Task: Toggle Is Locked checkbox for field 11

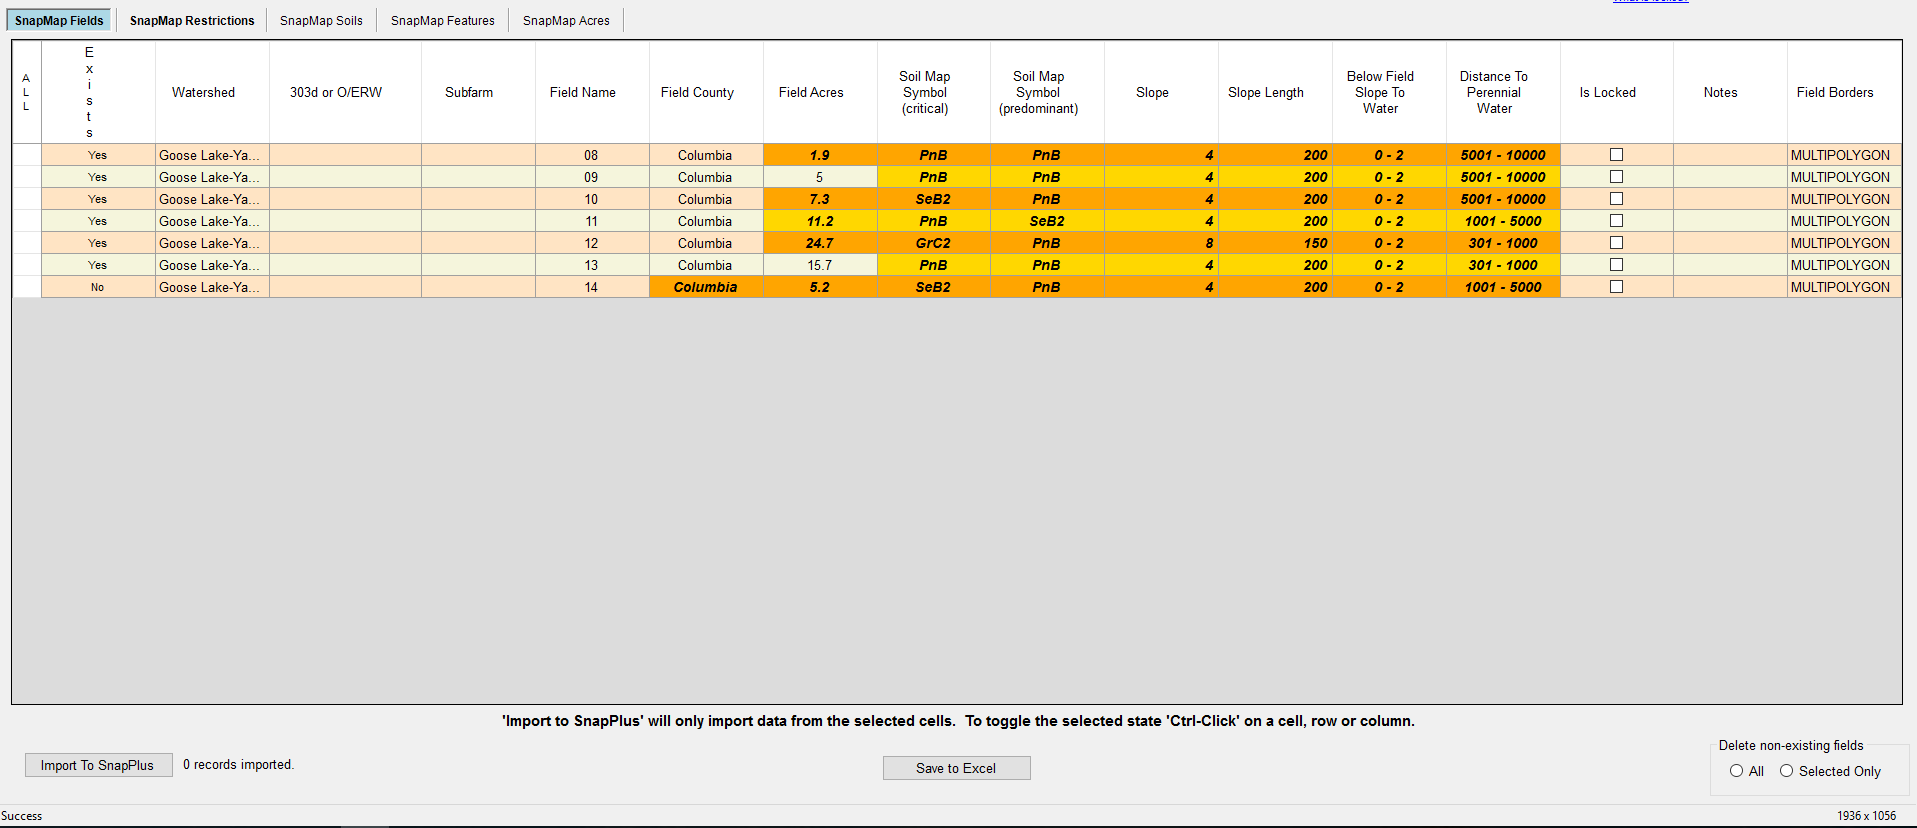Action: coord(1616,221)
